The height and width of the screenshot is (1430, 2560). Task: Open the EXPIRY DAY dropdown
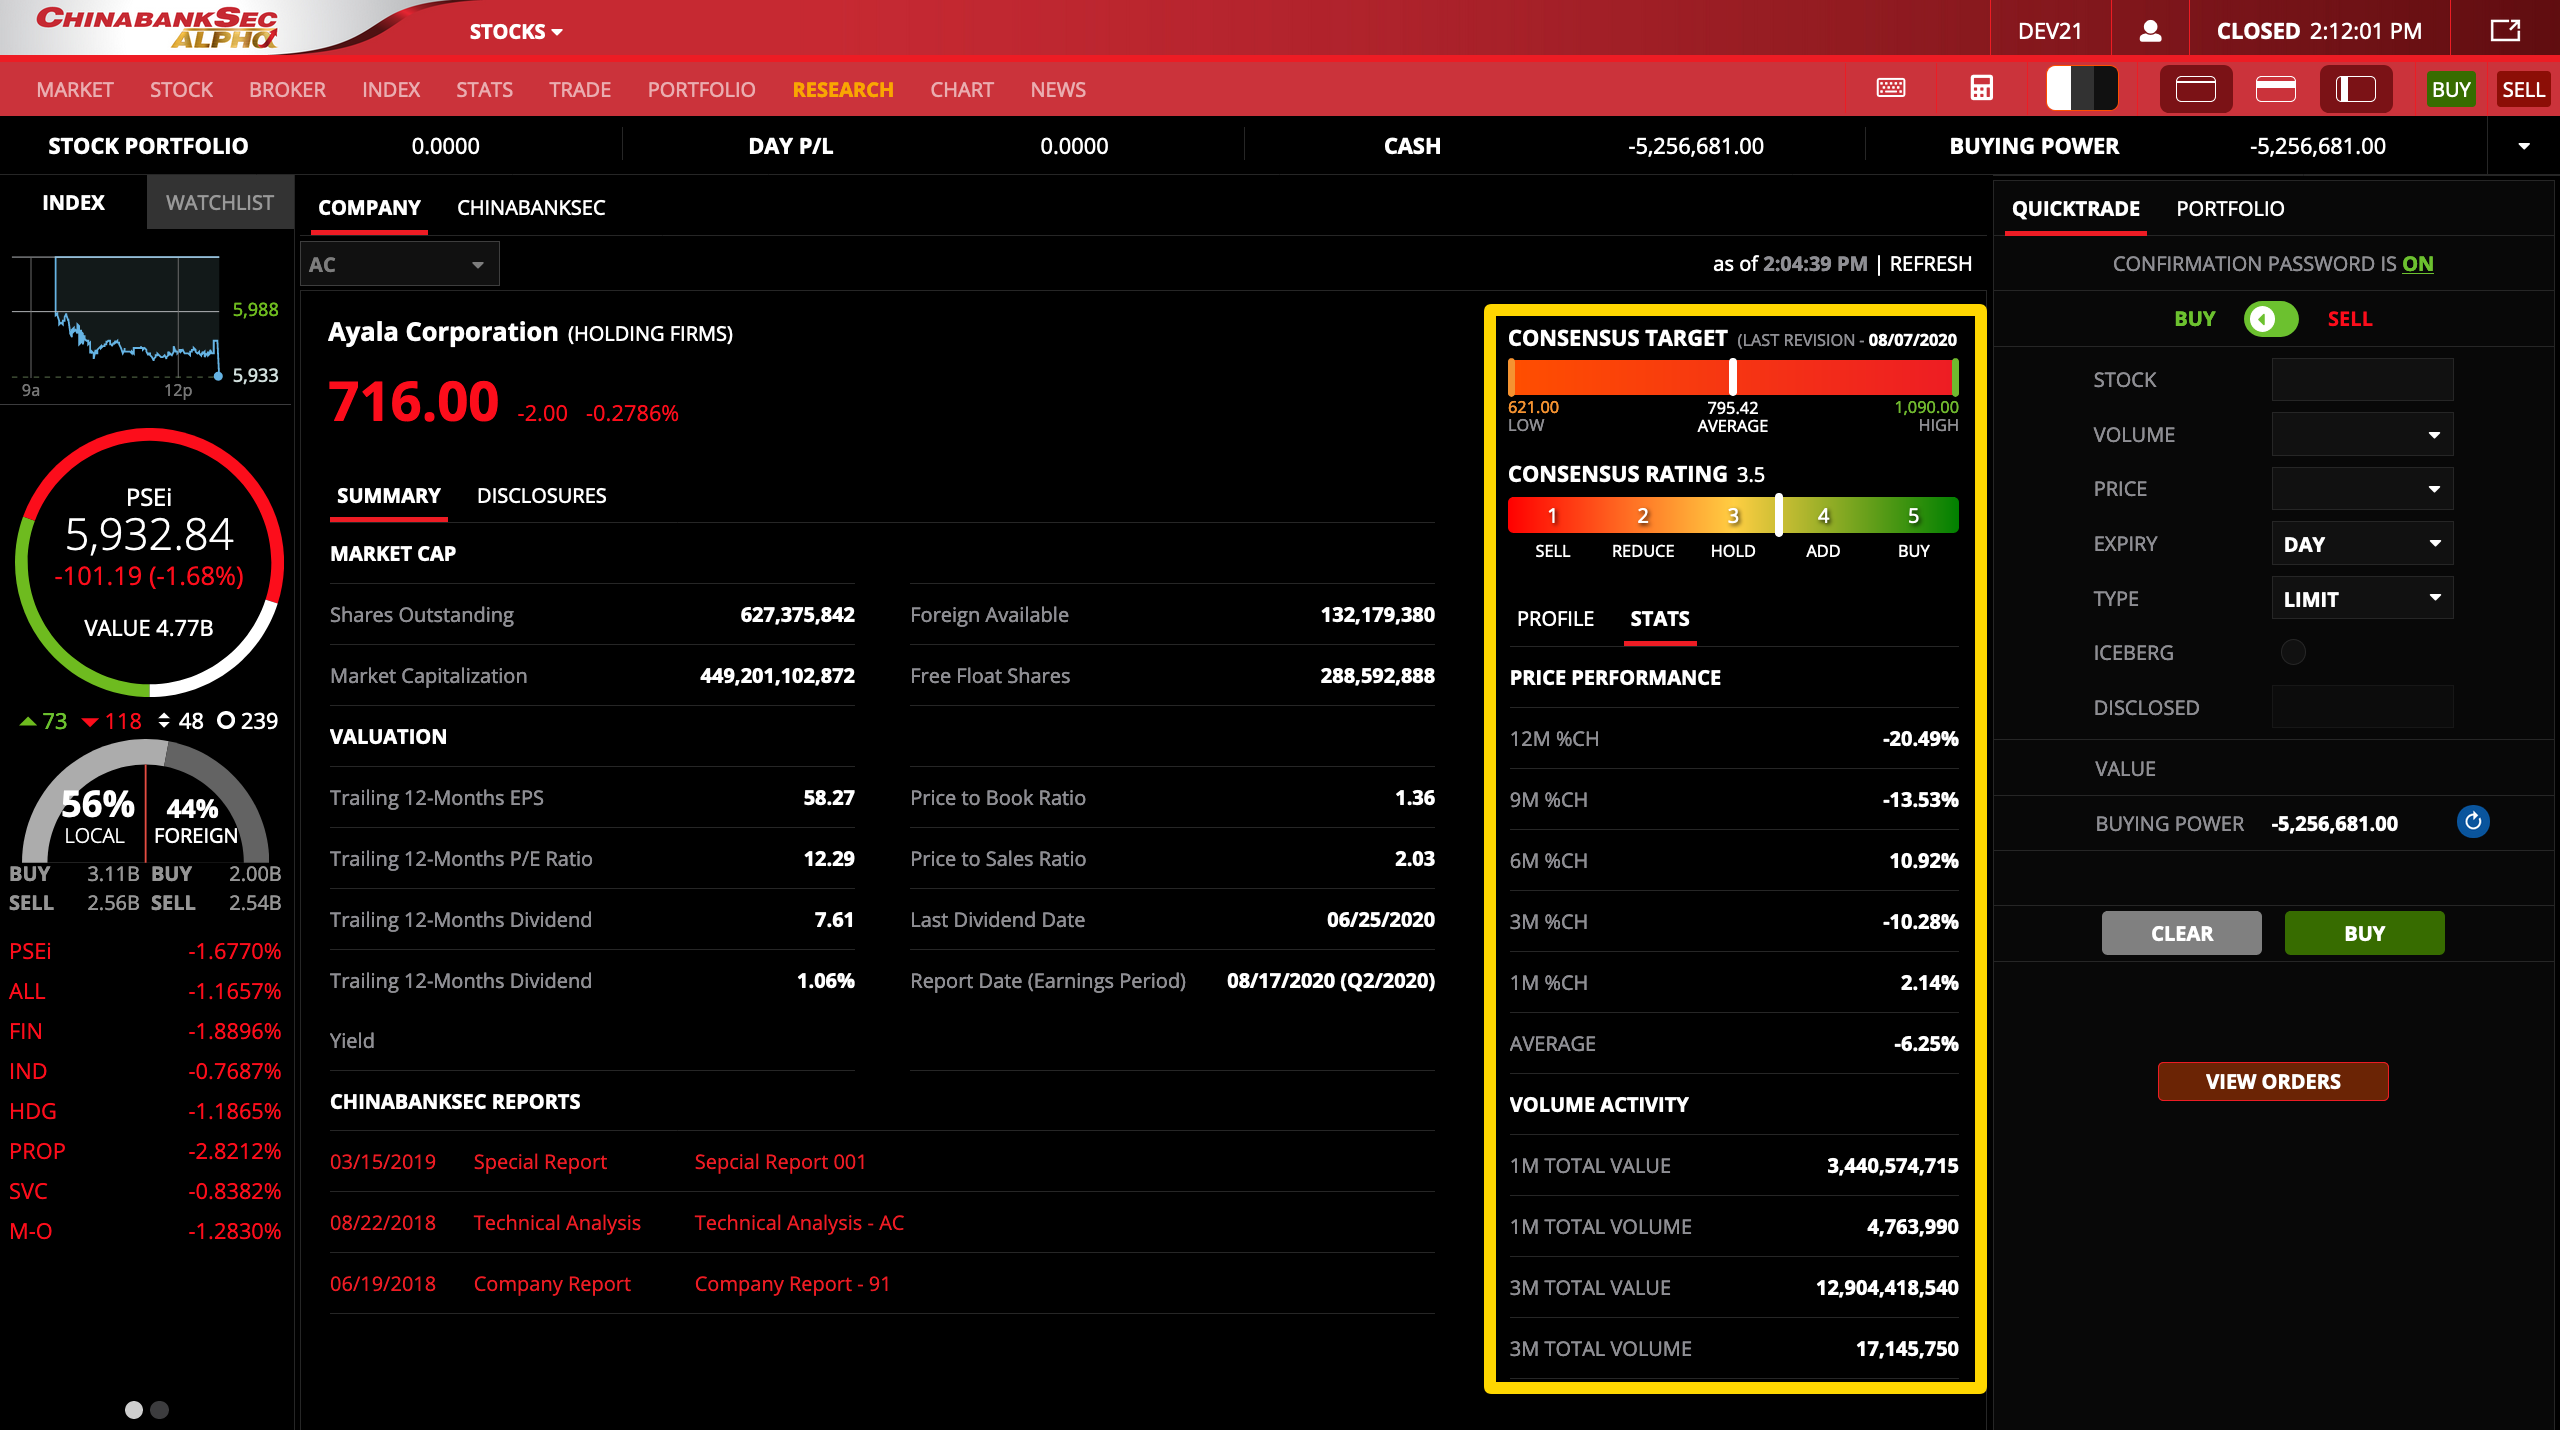2362,544
